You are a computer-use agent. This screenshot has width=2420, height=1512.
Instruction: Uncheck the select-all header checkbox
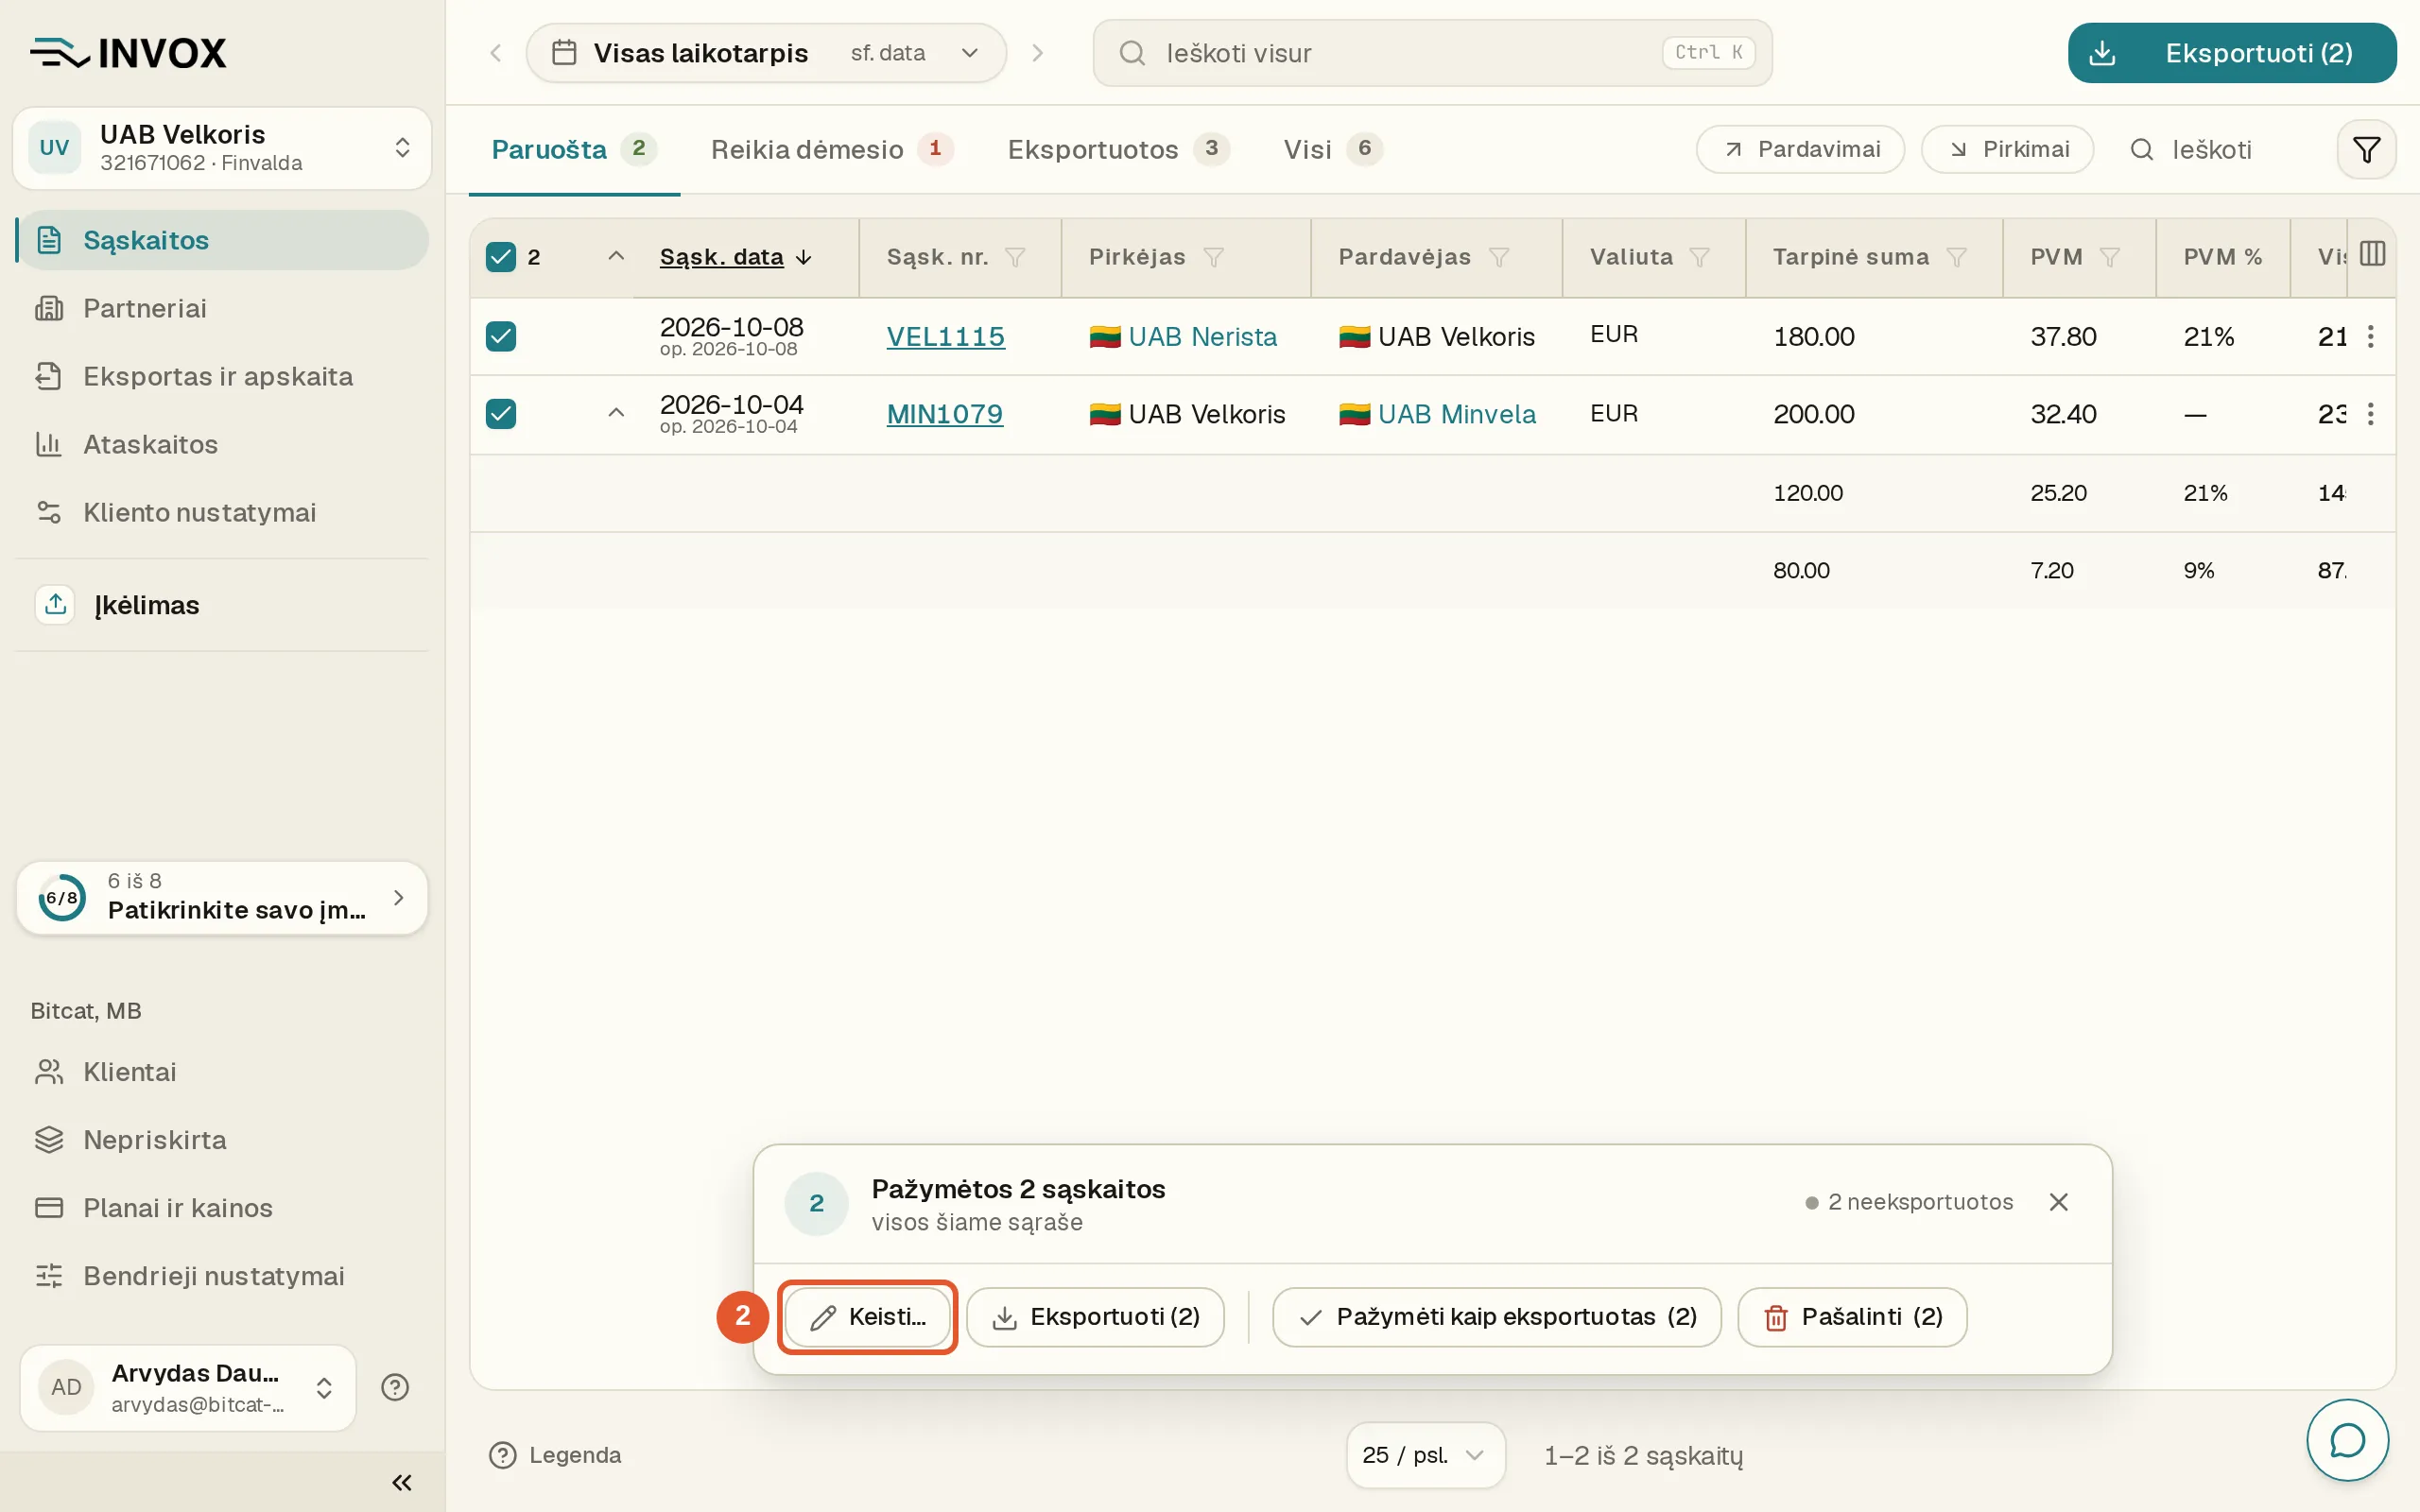(501, 257)
